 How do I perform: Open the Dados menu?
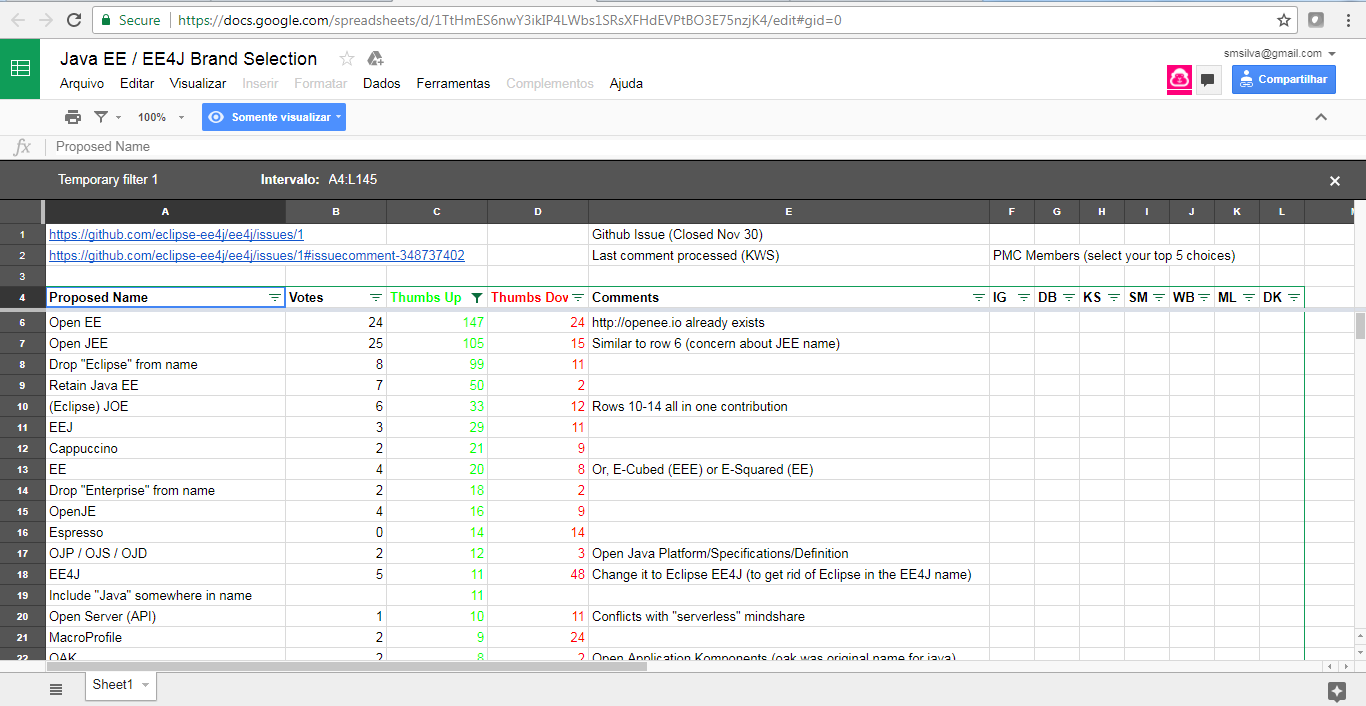click(x=381, y=84)
